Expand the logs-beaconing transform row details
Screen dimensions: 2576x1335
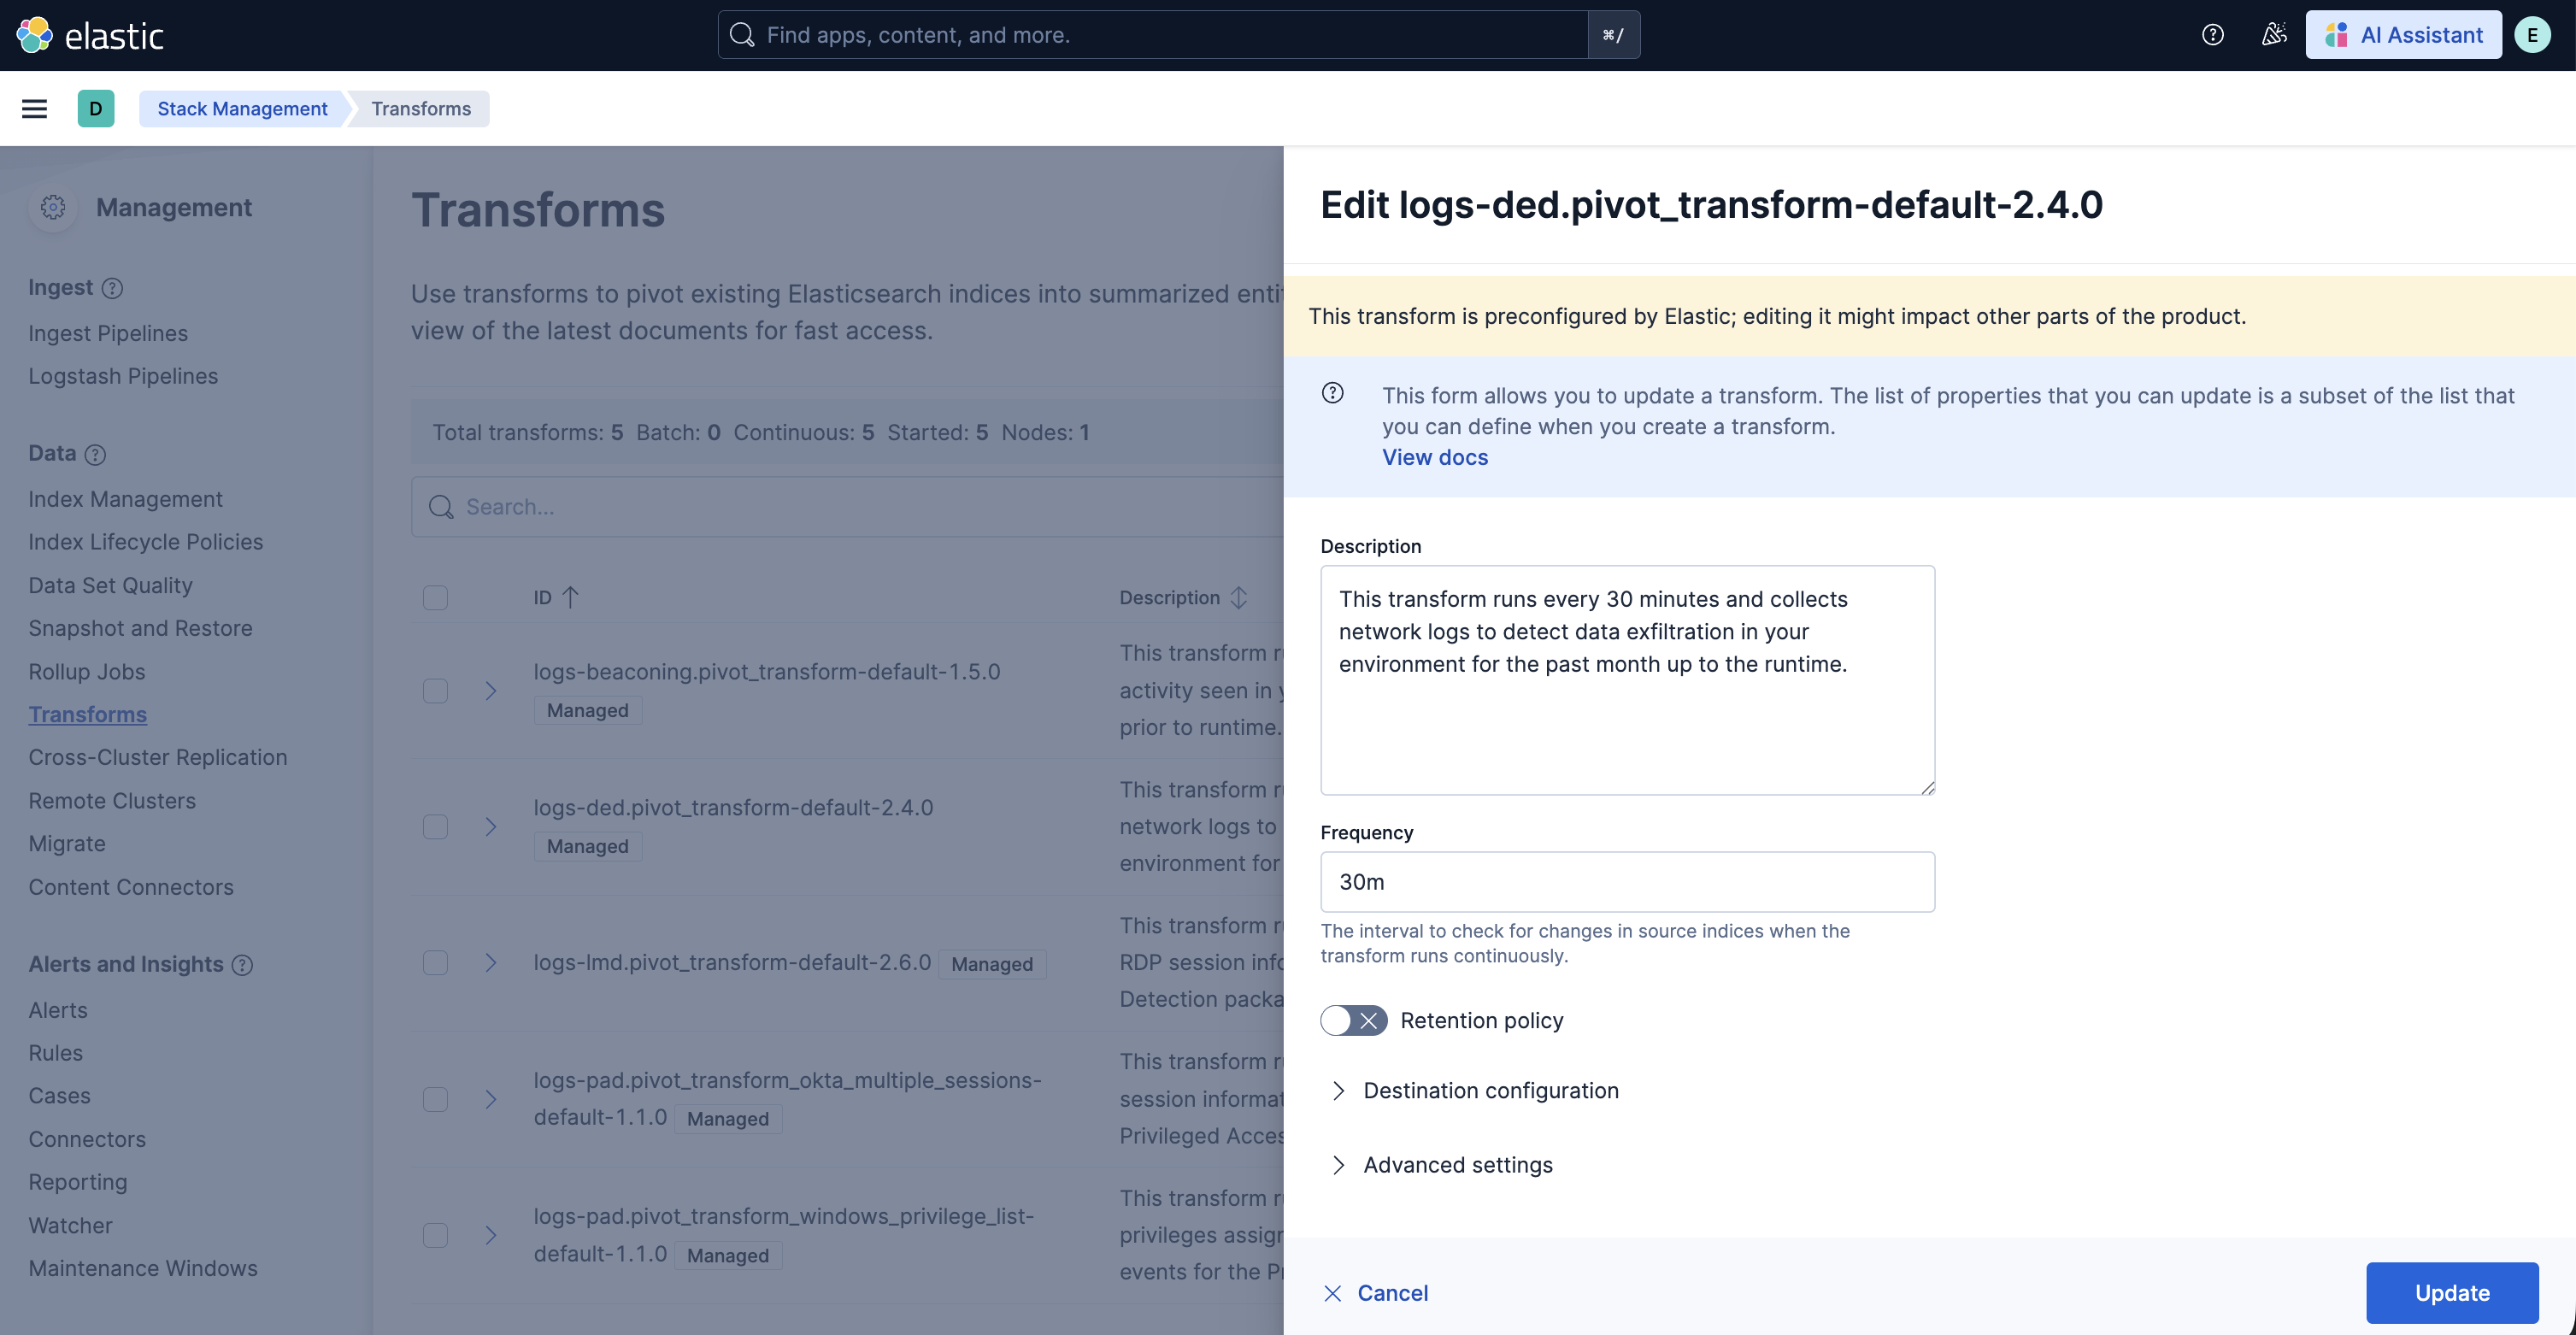tap(489, 691)
